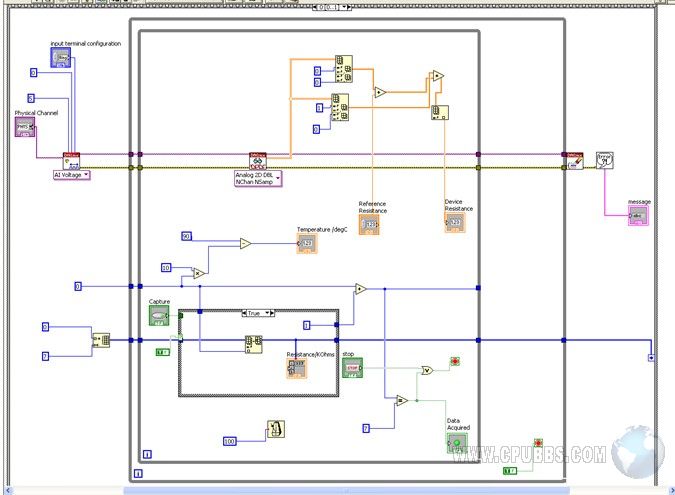Viewport: 675px width, 495px height.
Task: Click the constant 0 directly below input terminal configuration
Action: point(34,73)
